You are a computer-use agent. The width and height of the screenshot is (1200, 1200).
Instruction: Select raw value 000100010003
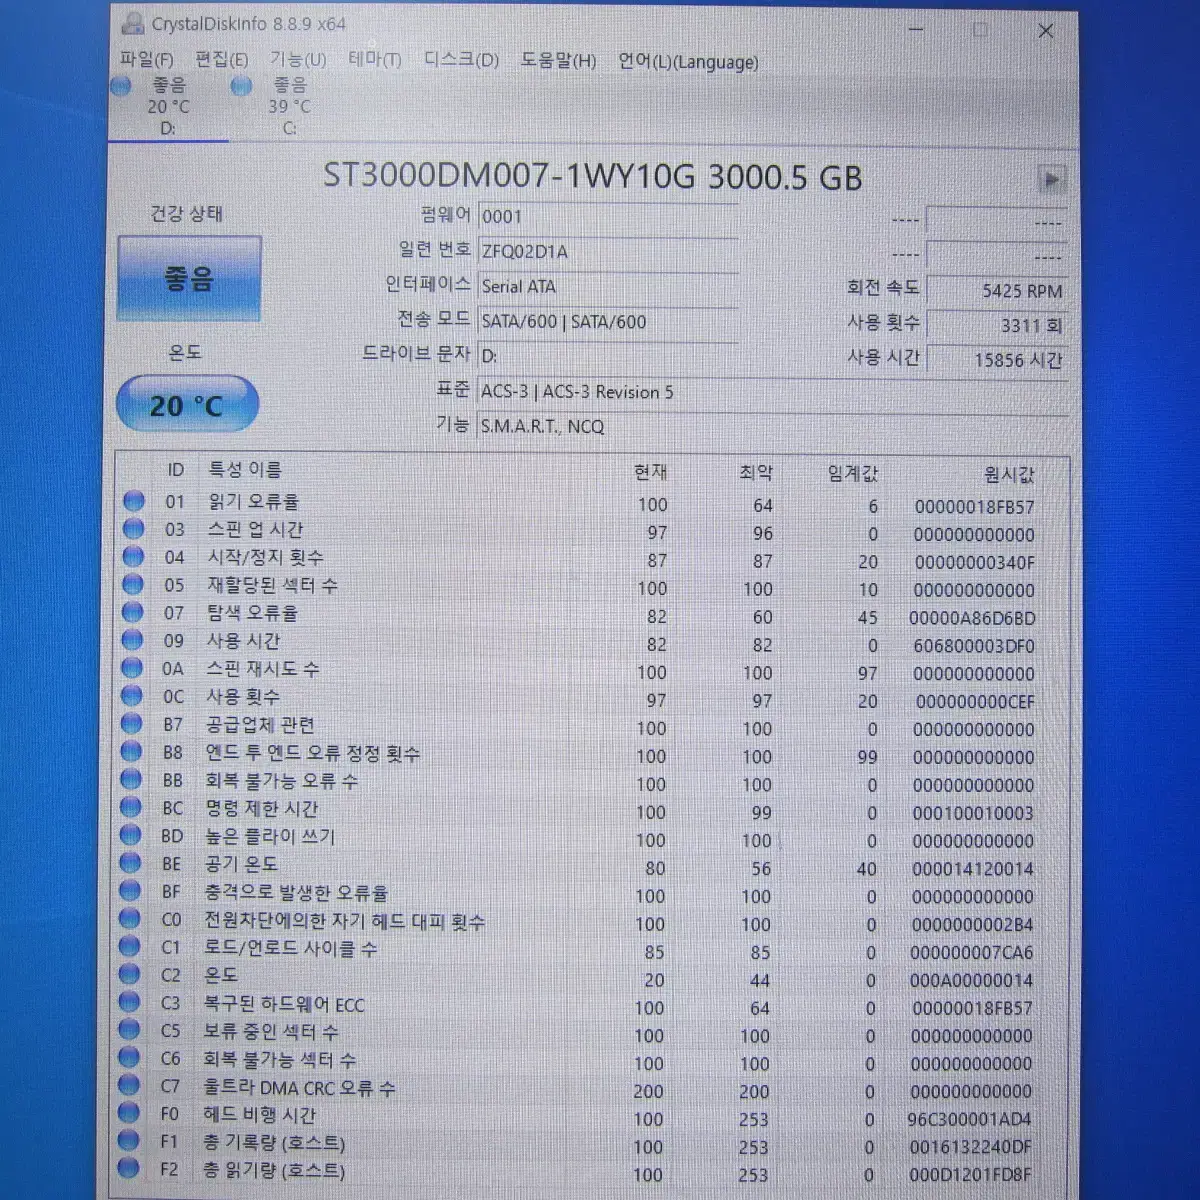(x=972, y=814)
